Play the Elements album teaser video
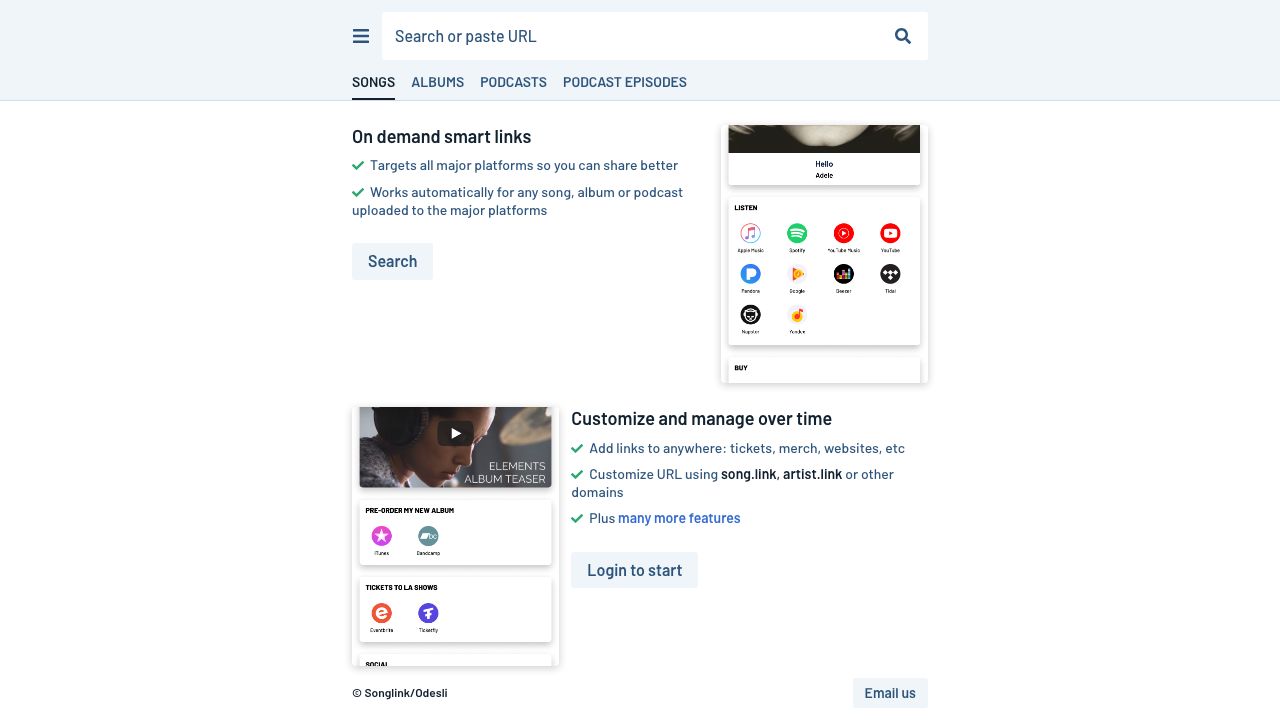This screenshot has height=720, width=1280. tap(455, 433)
